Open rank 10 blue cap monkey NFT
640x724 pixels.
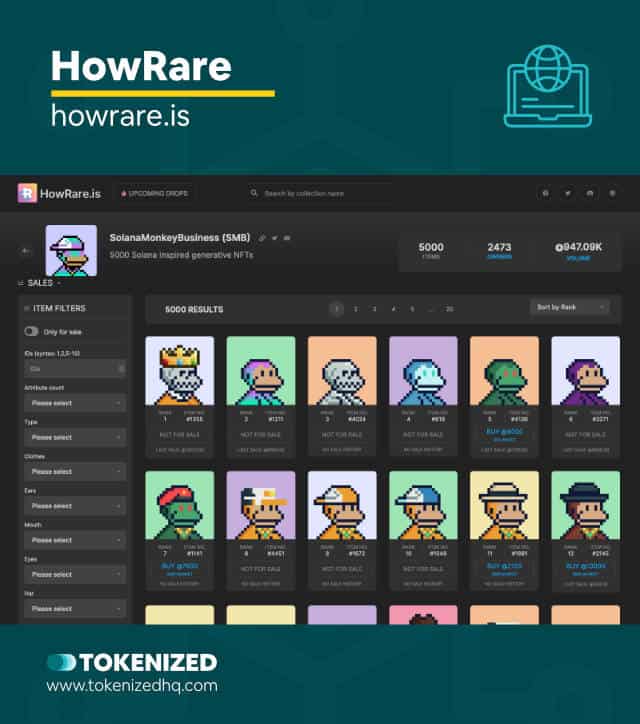point(423,505)
